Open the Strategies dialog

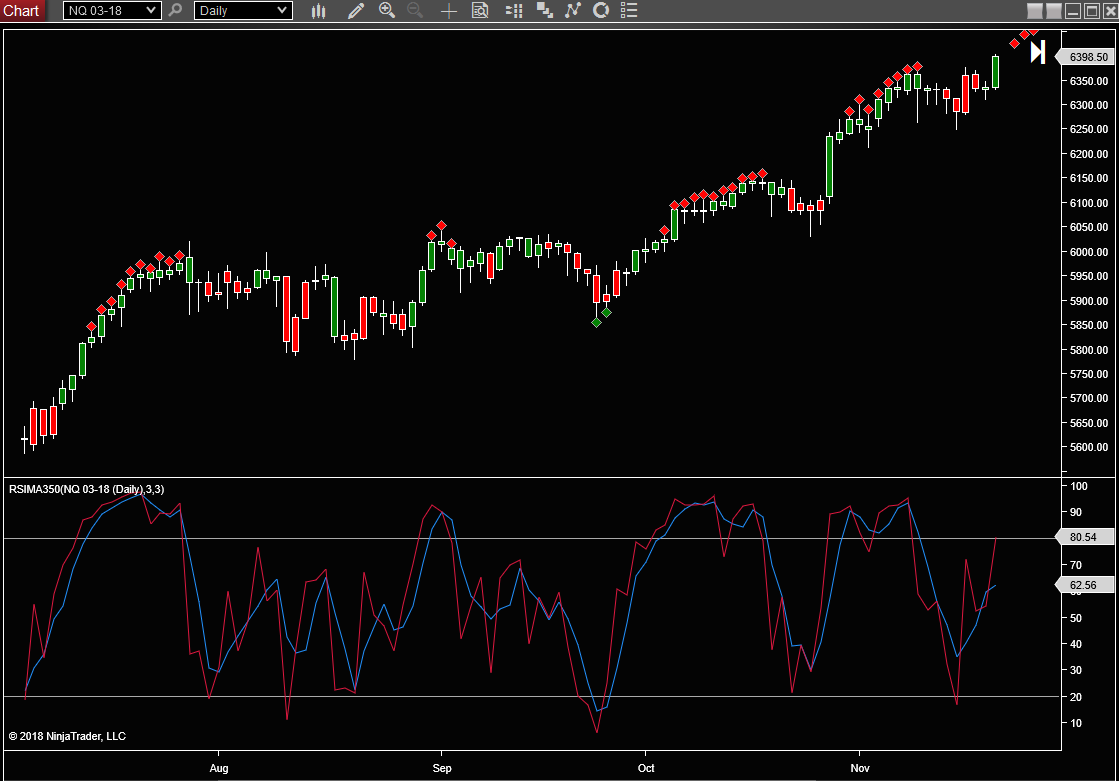pos(601,11)
